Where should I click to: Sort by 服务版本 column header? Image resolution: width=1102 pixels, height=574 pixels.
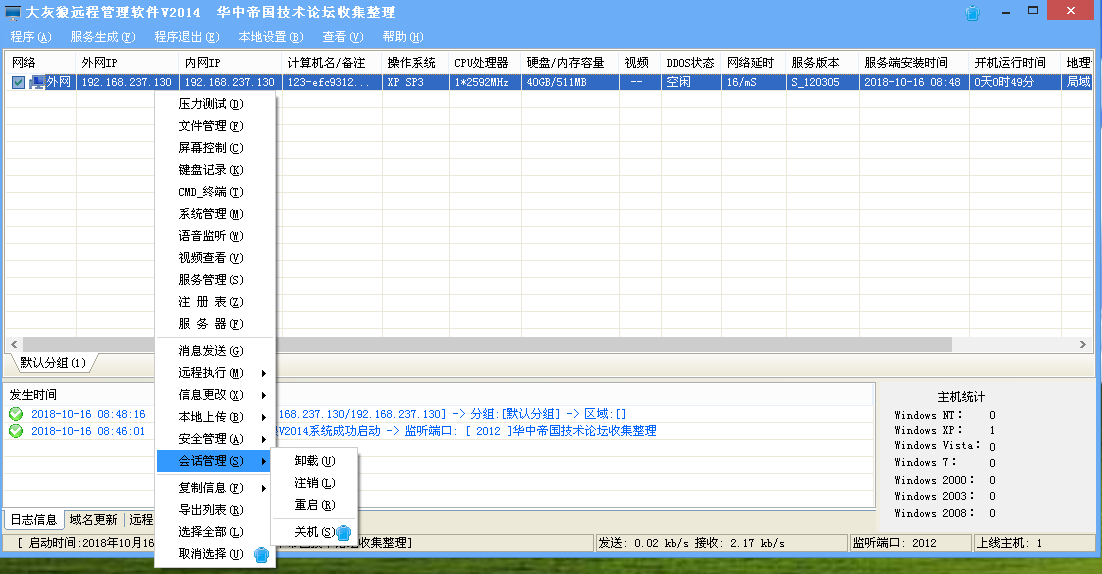click(822, 63)
